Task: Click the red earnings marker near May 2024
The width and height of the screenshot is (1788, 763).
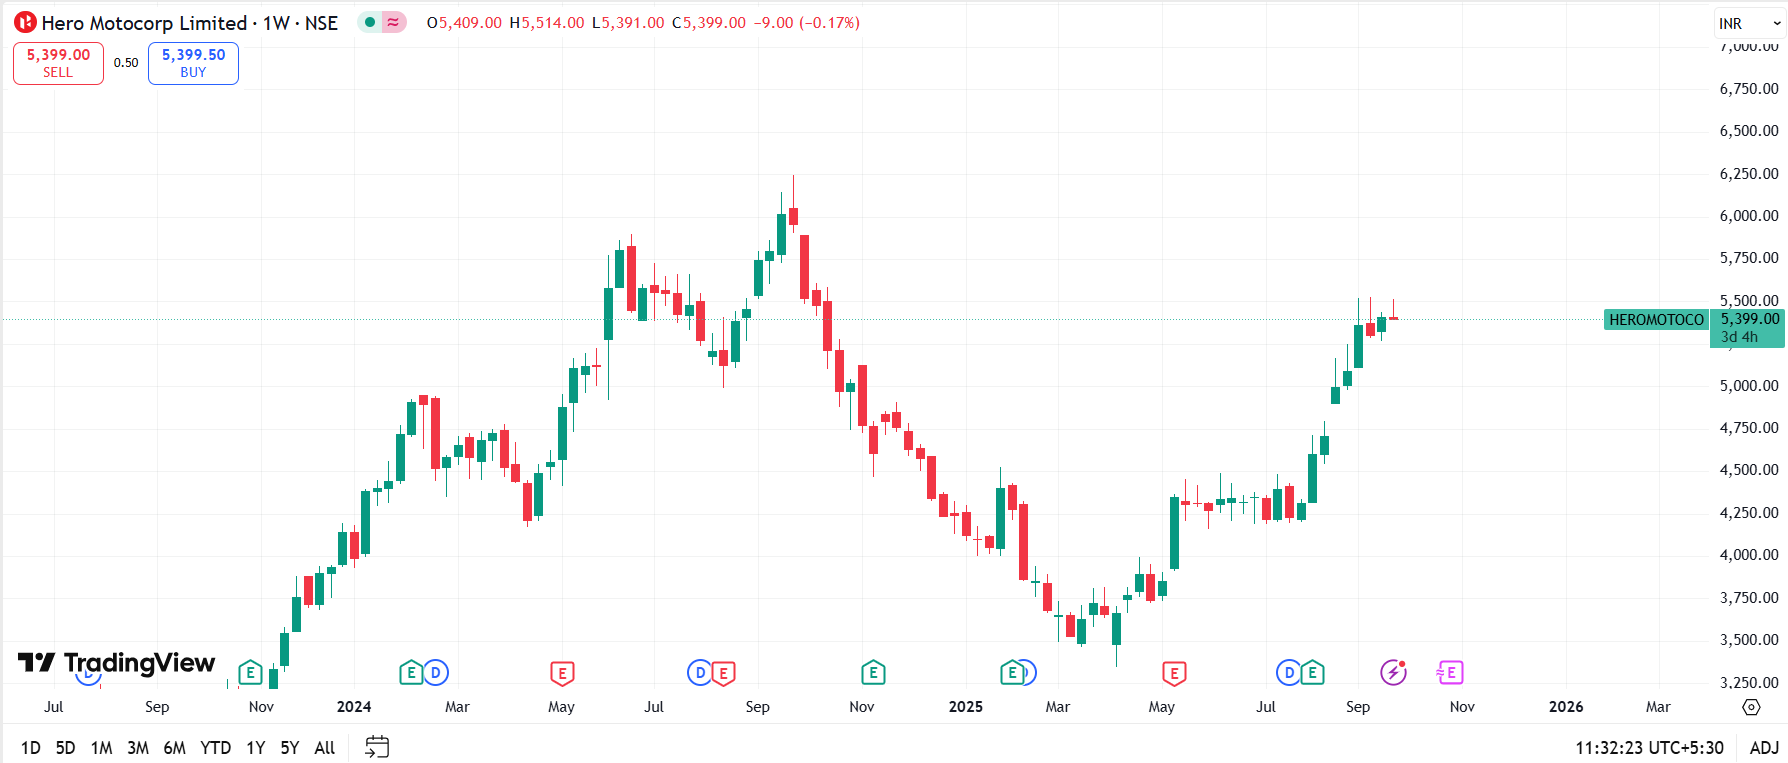Action: (x=562, y=673)
